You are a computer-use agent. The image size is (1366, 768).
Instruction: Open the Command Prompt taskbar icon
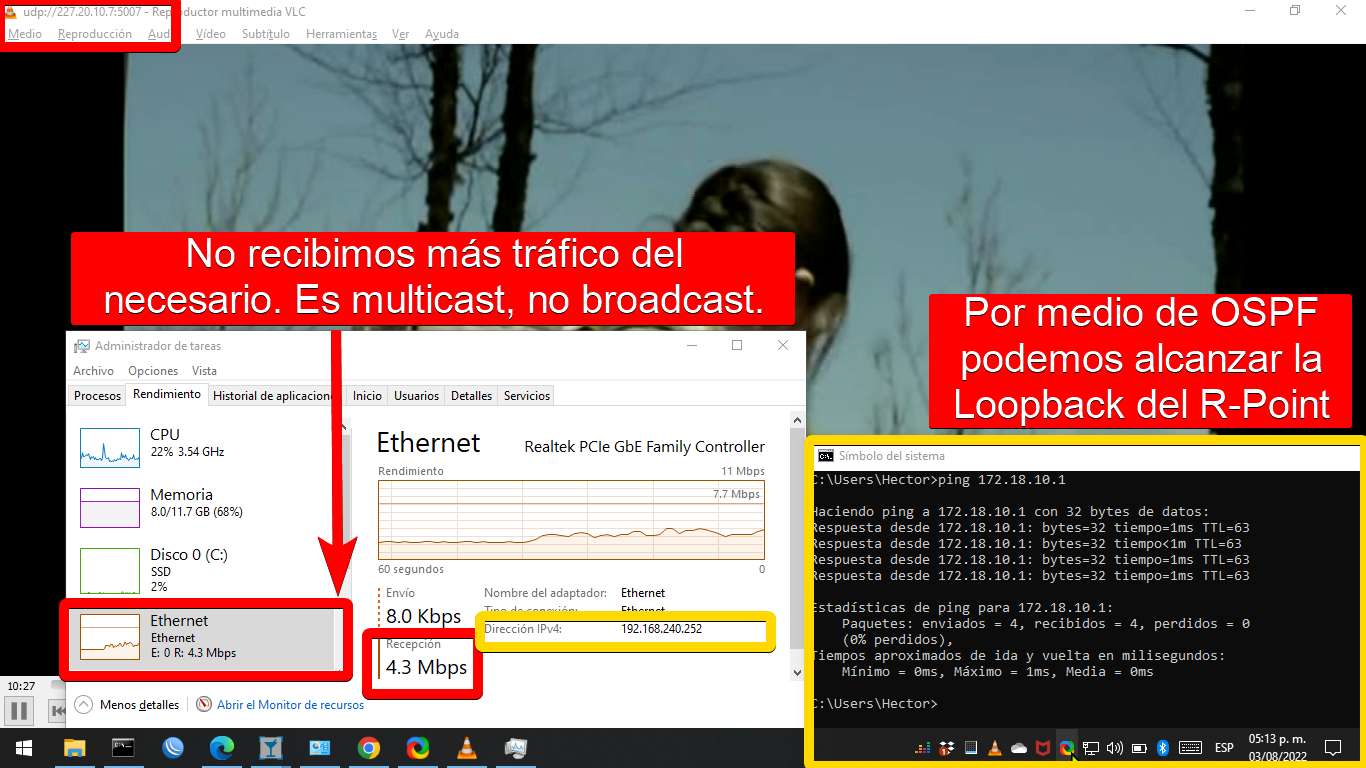124,747
